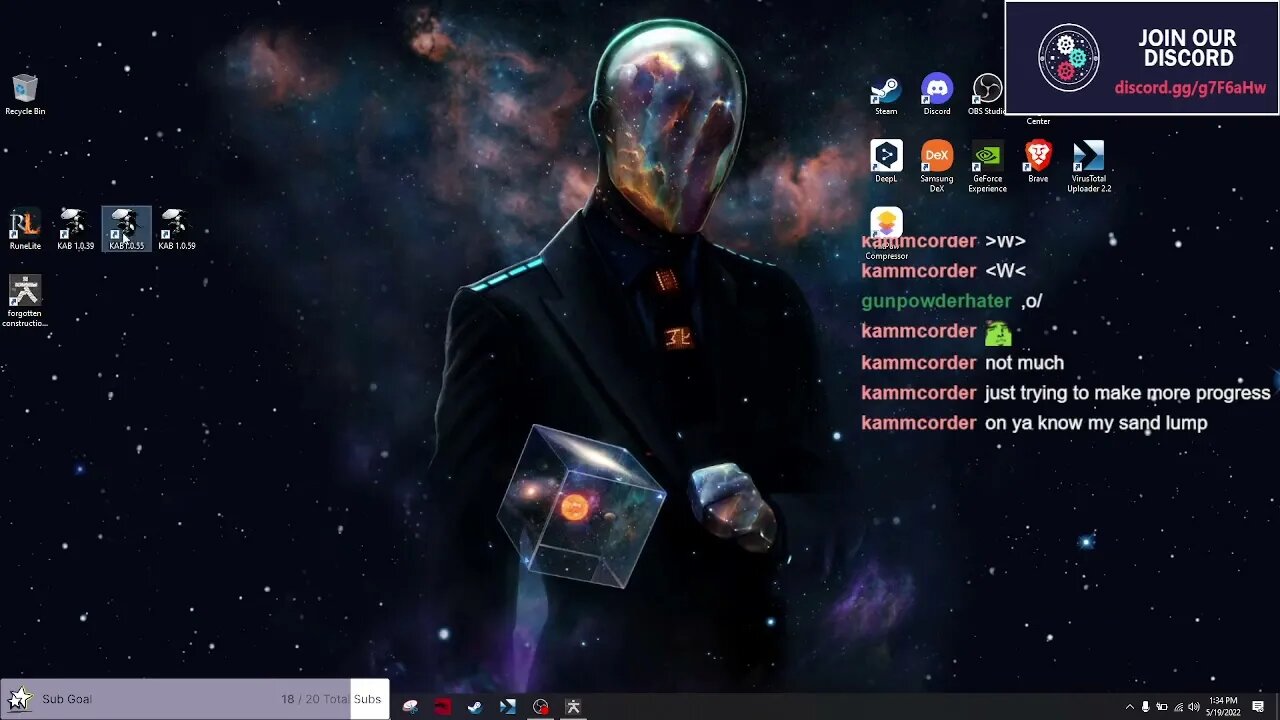The image size is (1280, 720).
Task: Open the notification action center
Action: coord(1258,707)
